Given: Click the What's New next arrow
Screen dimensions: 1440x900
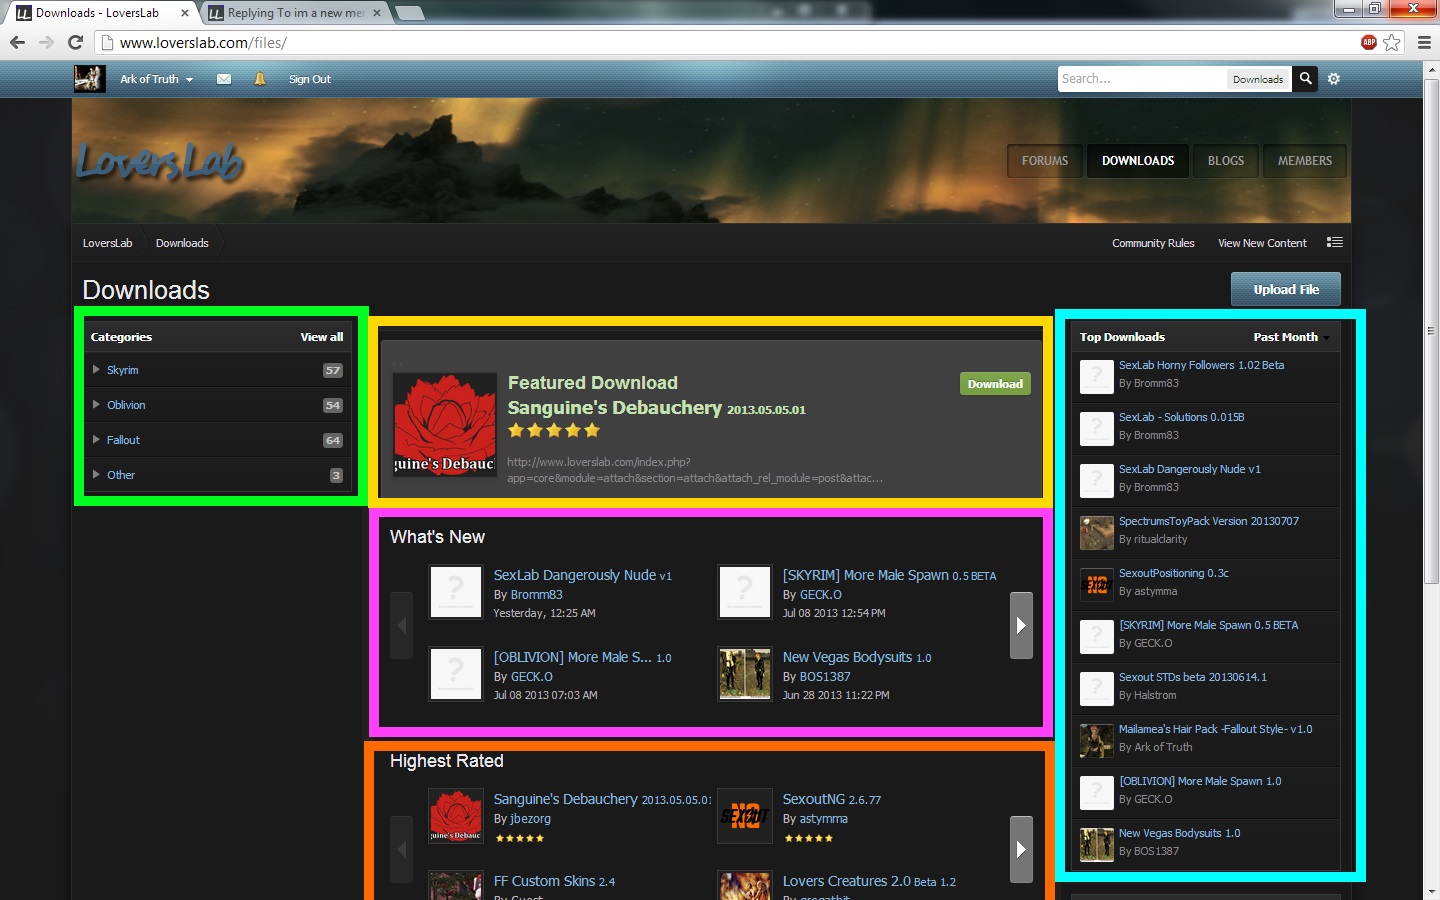Looking at the screenshot, I should pyautogui.click(x=1021, y=625).
